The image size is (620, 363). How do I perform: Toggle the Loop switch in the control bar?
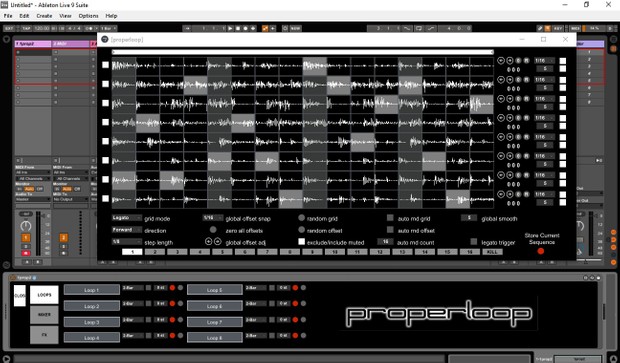coord(419,28)
